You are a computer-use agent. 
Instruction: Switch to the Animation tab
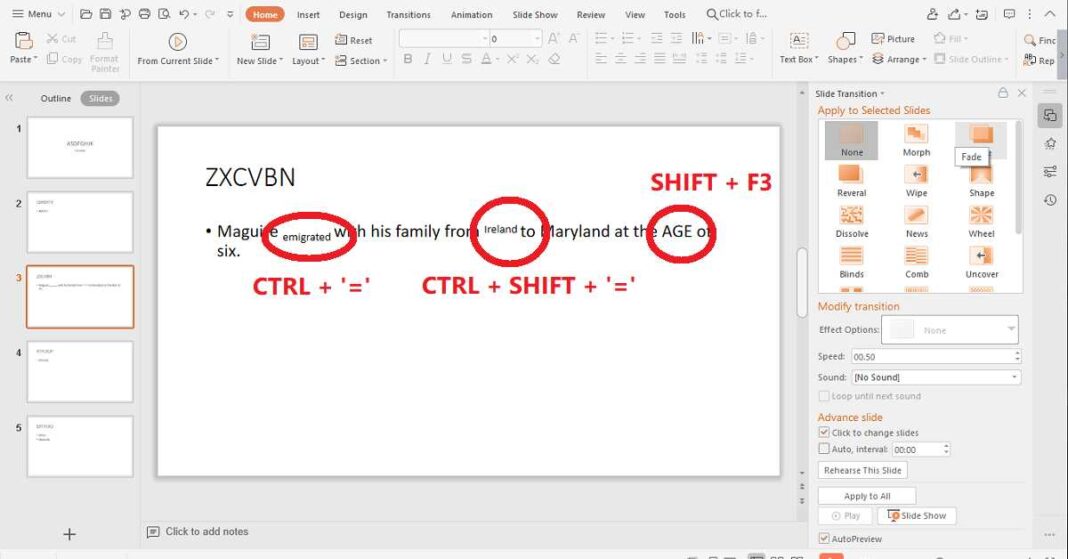click(471, 14)
